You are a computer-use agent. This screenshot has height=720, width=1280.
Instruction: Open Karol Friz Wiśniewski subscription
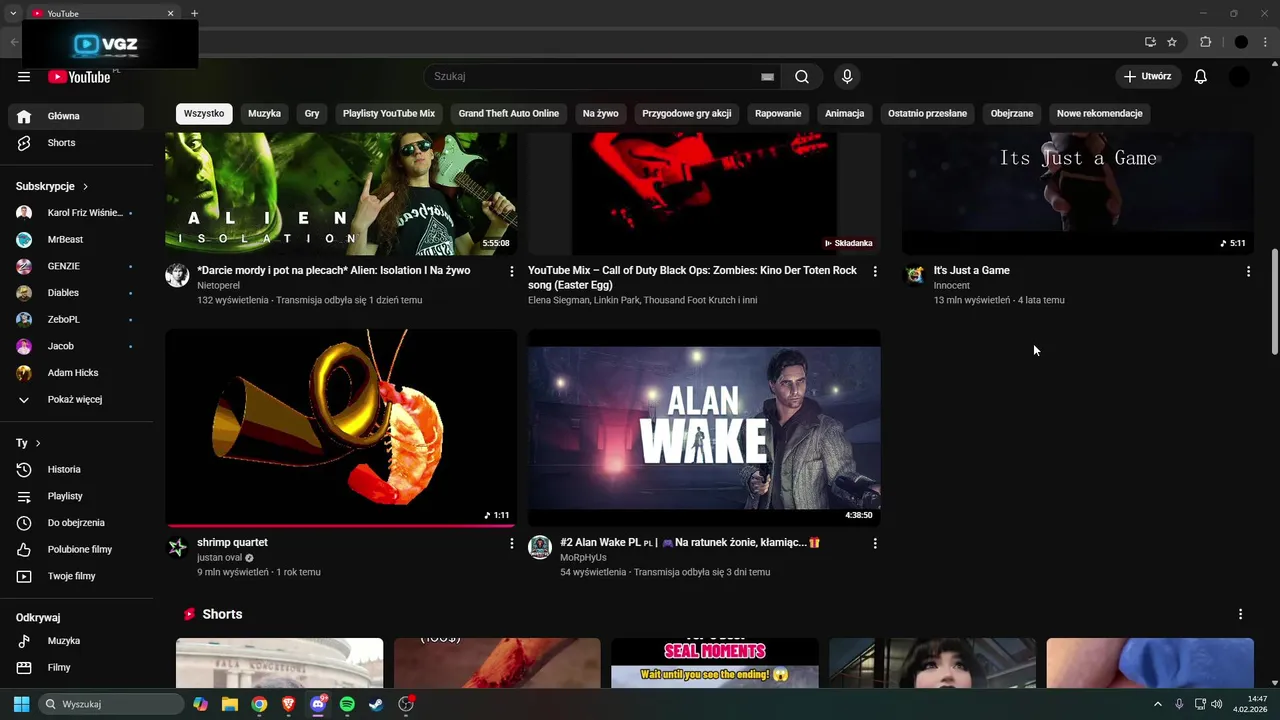pyautogui.click(x=76, y=213)
